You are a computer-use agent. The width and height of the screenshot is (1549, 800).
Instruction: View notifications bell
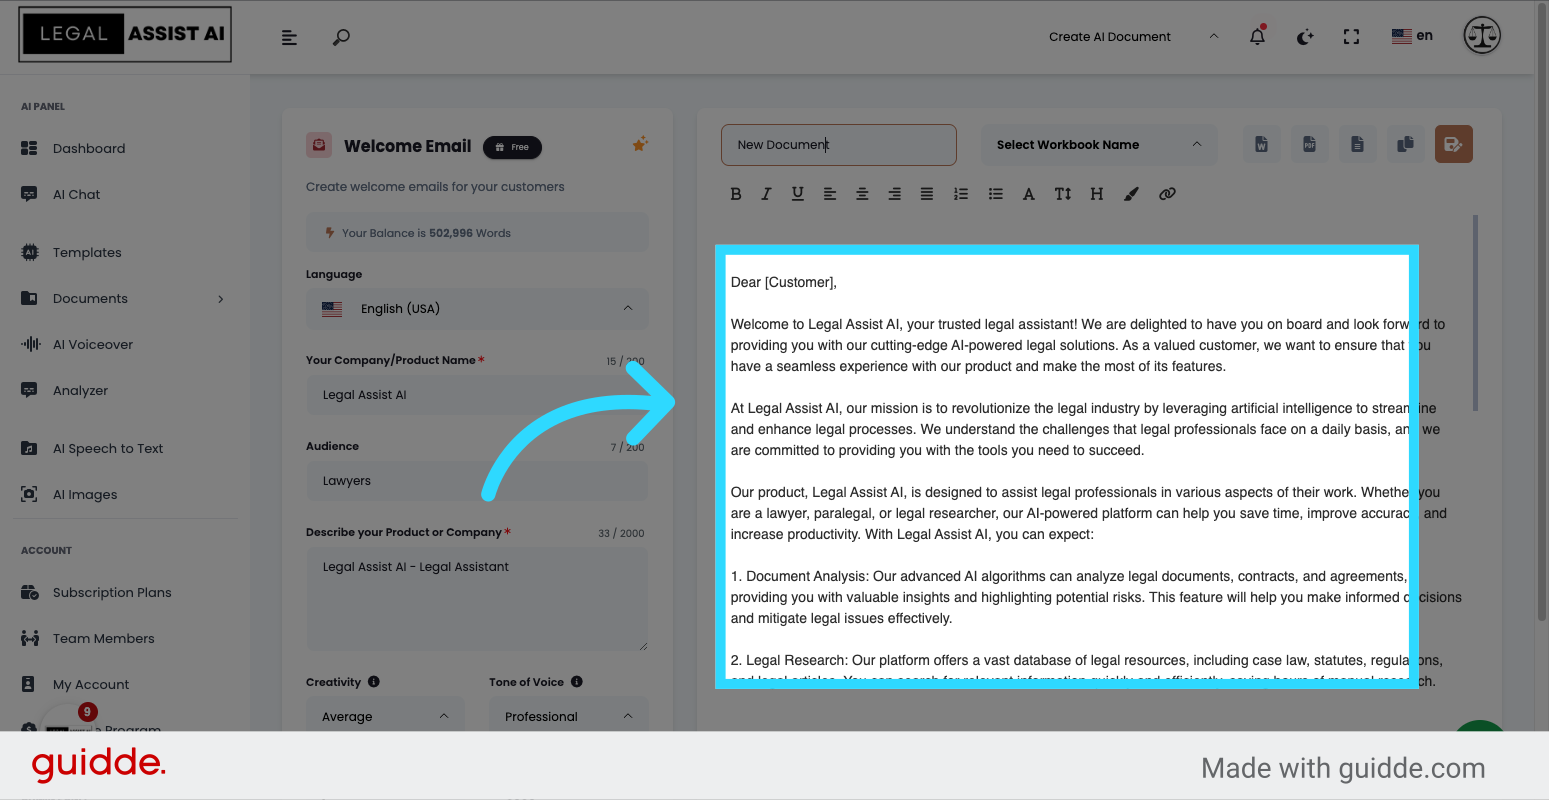pos(1258,36)
